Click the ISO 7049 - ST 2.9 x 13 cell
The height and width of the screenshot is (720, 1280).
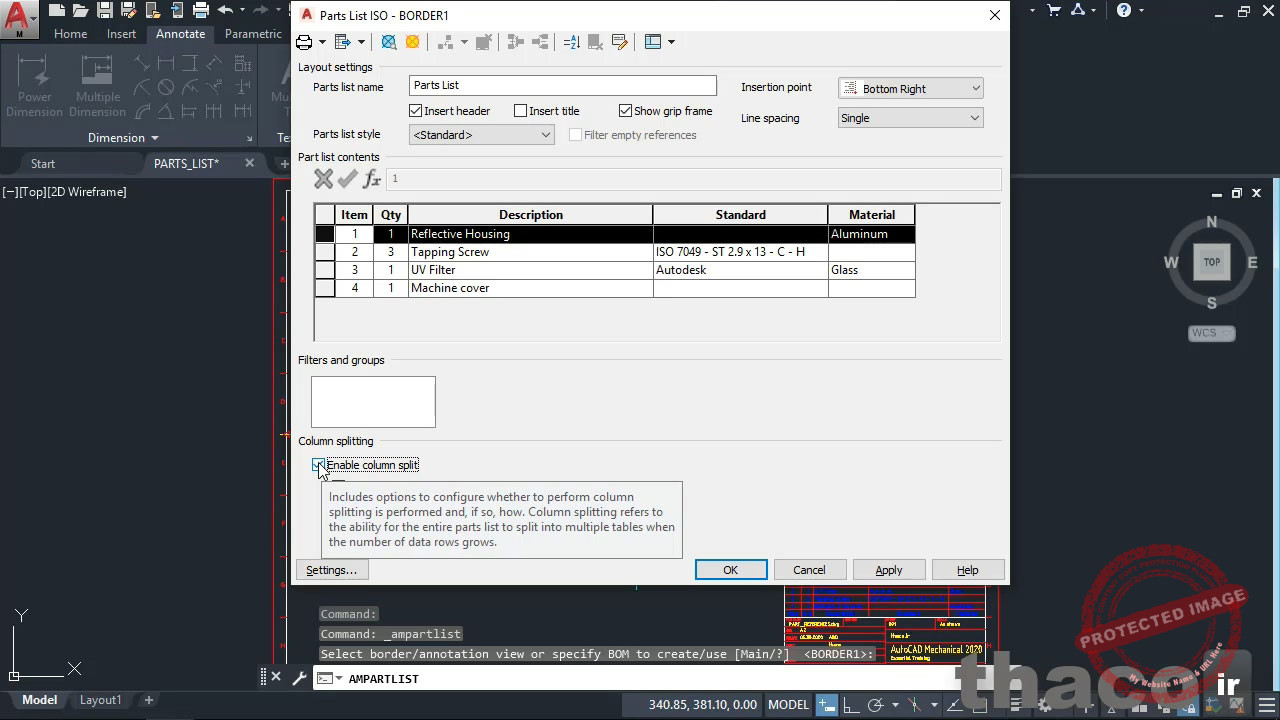pos(740,252)
